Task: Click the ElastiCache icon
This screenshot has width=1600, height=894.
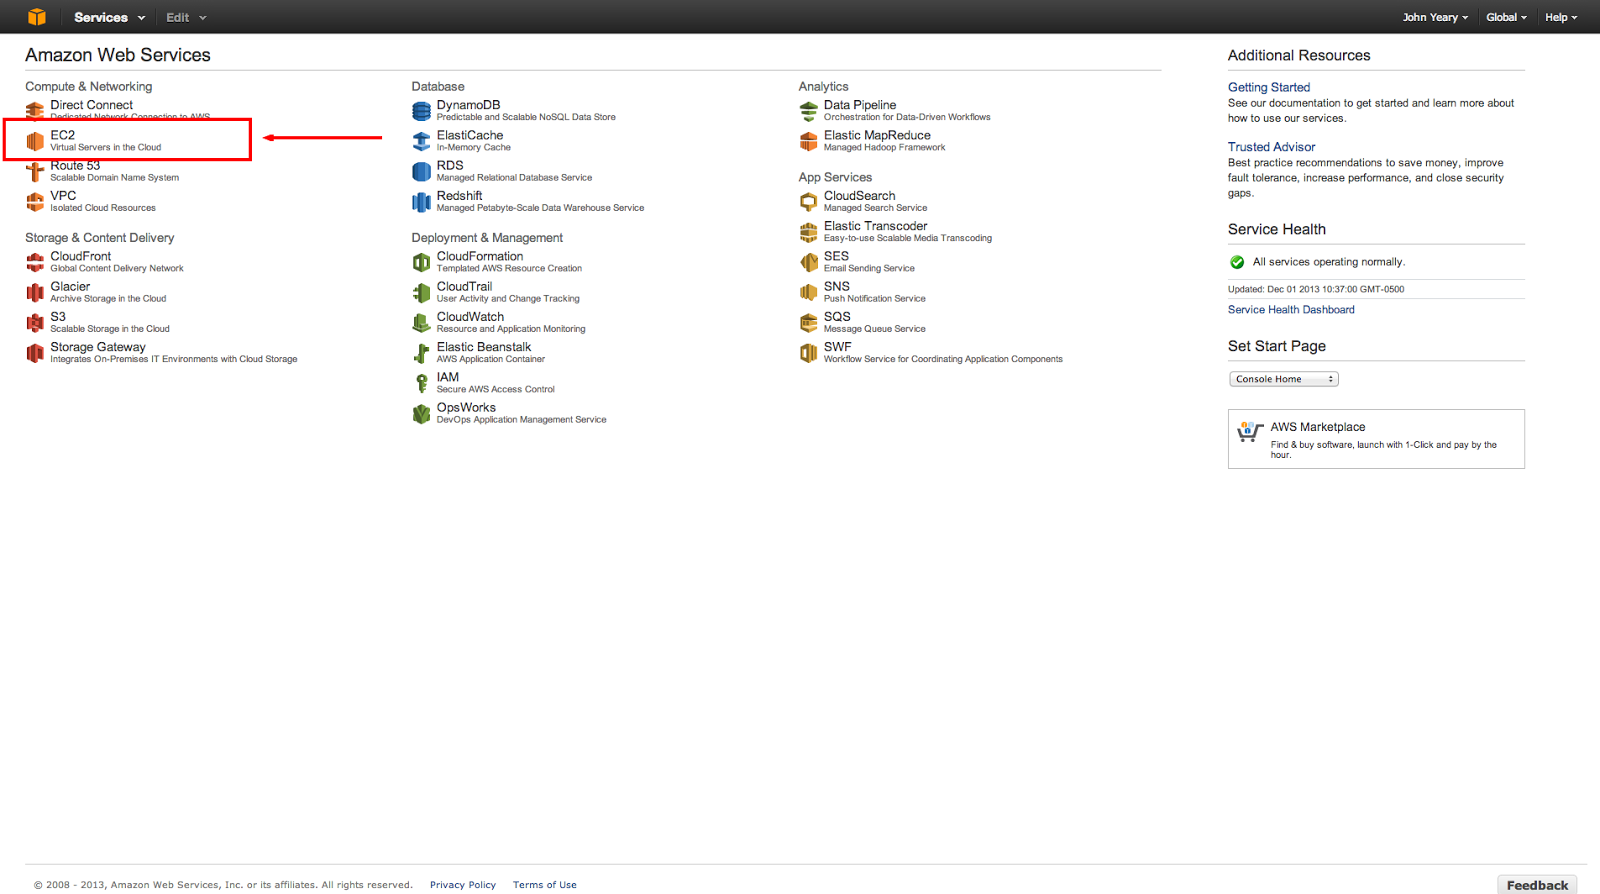Action: pos(422,141)
